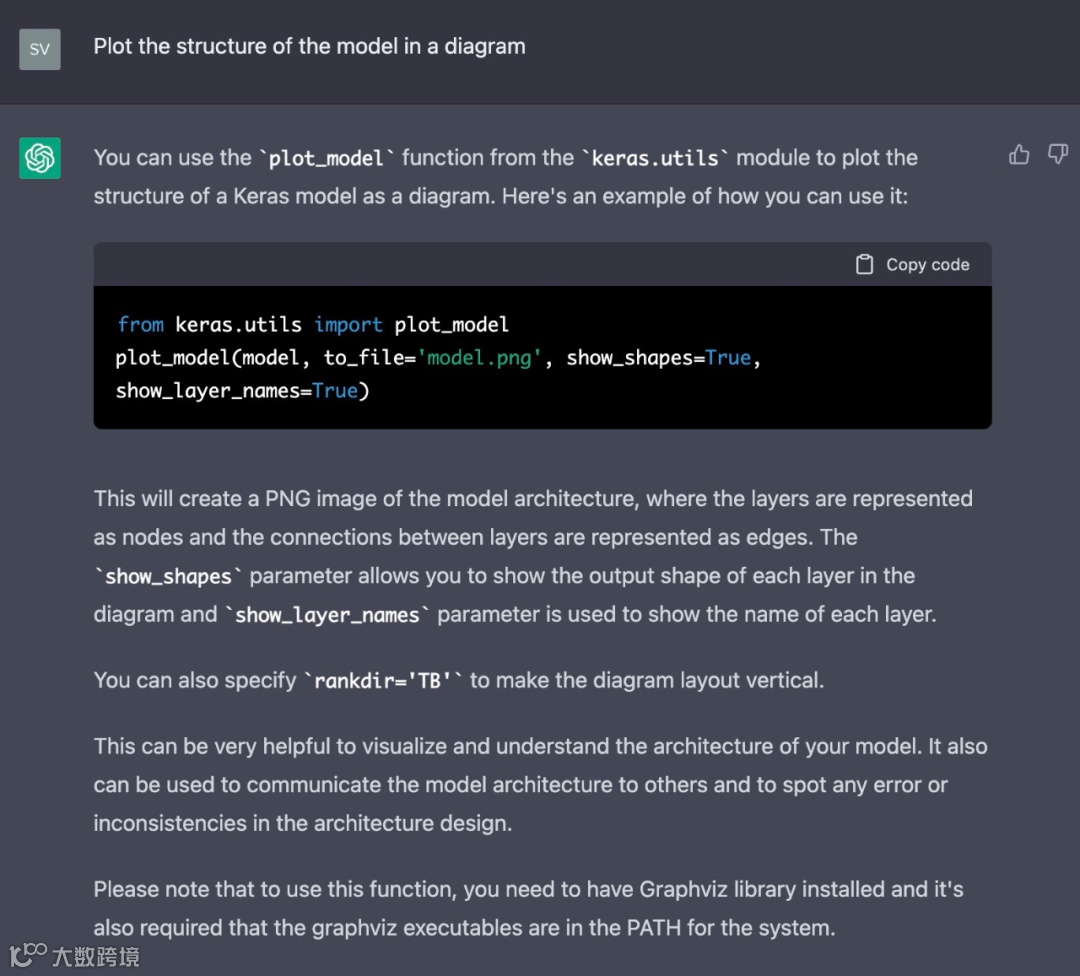Click the 大数跨境 watermark text
Viewport: 1080px width, 976px height.
tap(96, 957)
